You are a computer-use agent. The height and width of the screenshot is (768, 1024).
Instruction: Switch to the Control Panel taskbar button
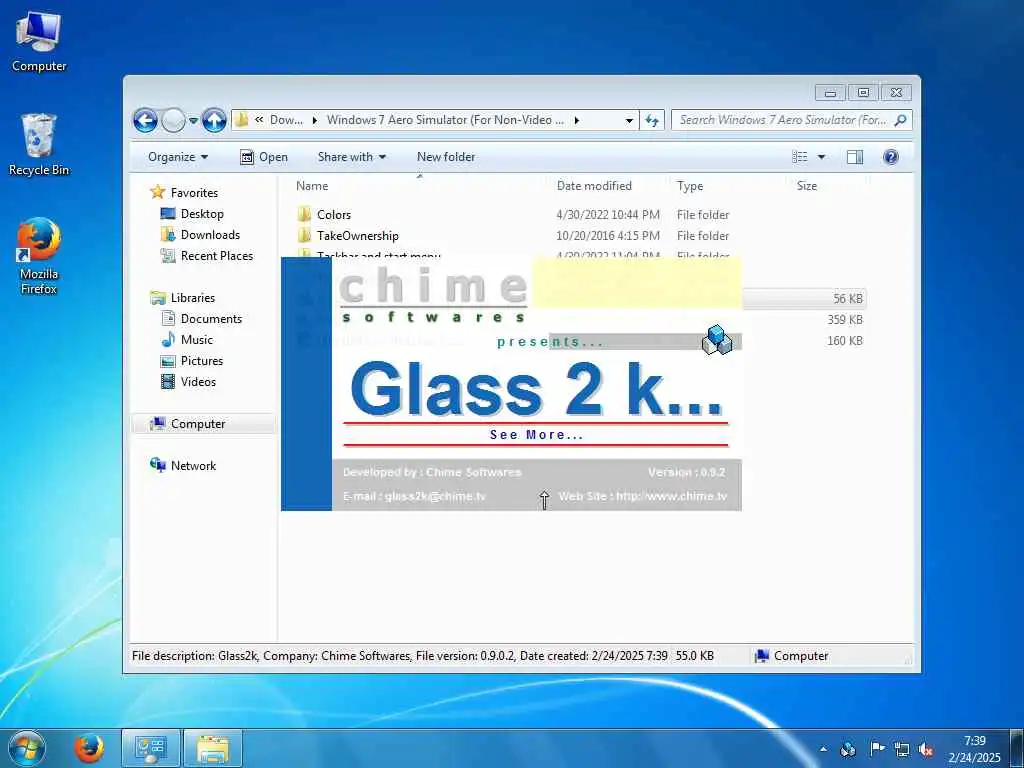(151, 749)
